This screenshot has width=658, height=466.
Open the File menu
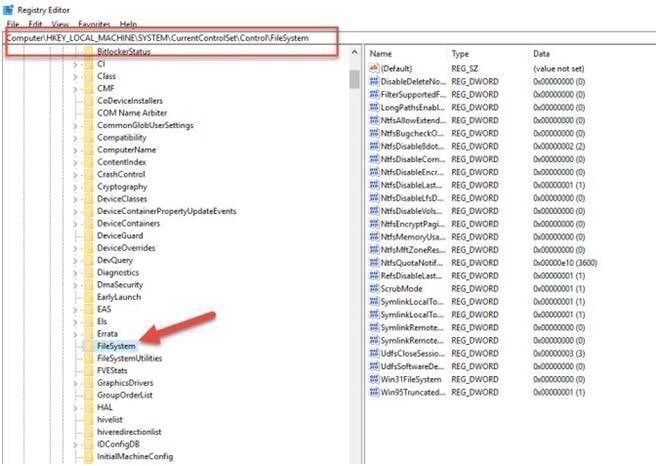click(13, 24)
